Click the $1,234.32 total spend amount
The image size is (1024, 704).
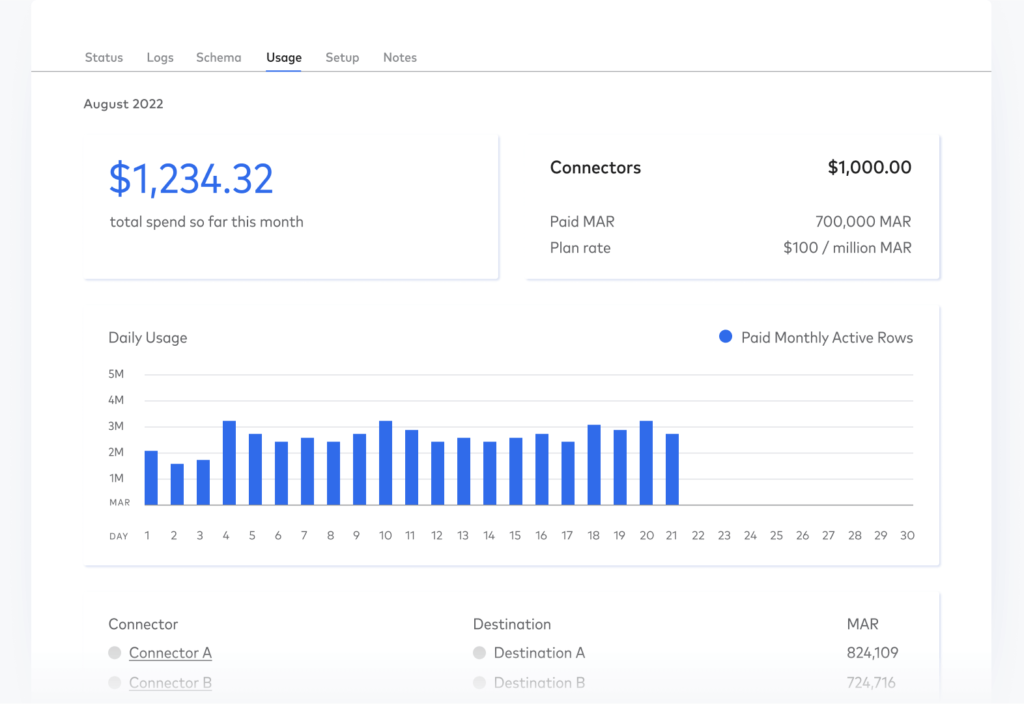click(191, 179)
